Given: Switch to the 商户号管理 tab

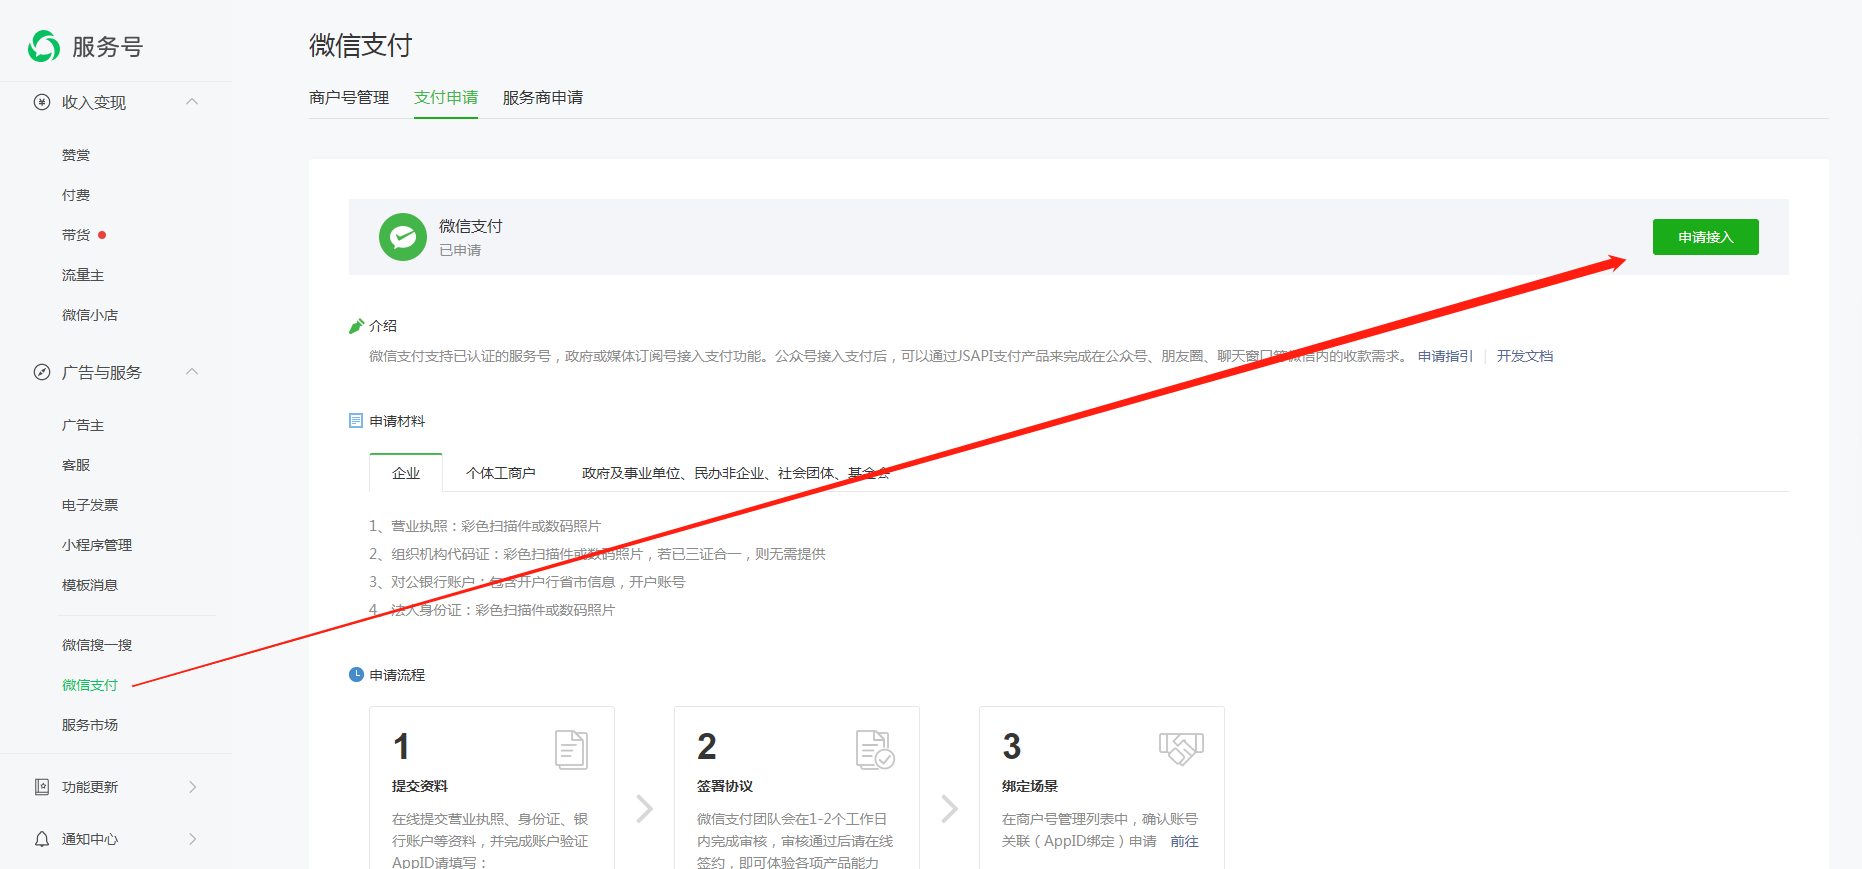Looking at the screenshot, I should click(x=349, y=97).
